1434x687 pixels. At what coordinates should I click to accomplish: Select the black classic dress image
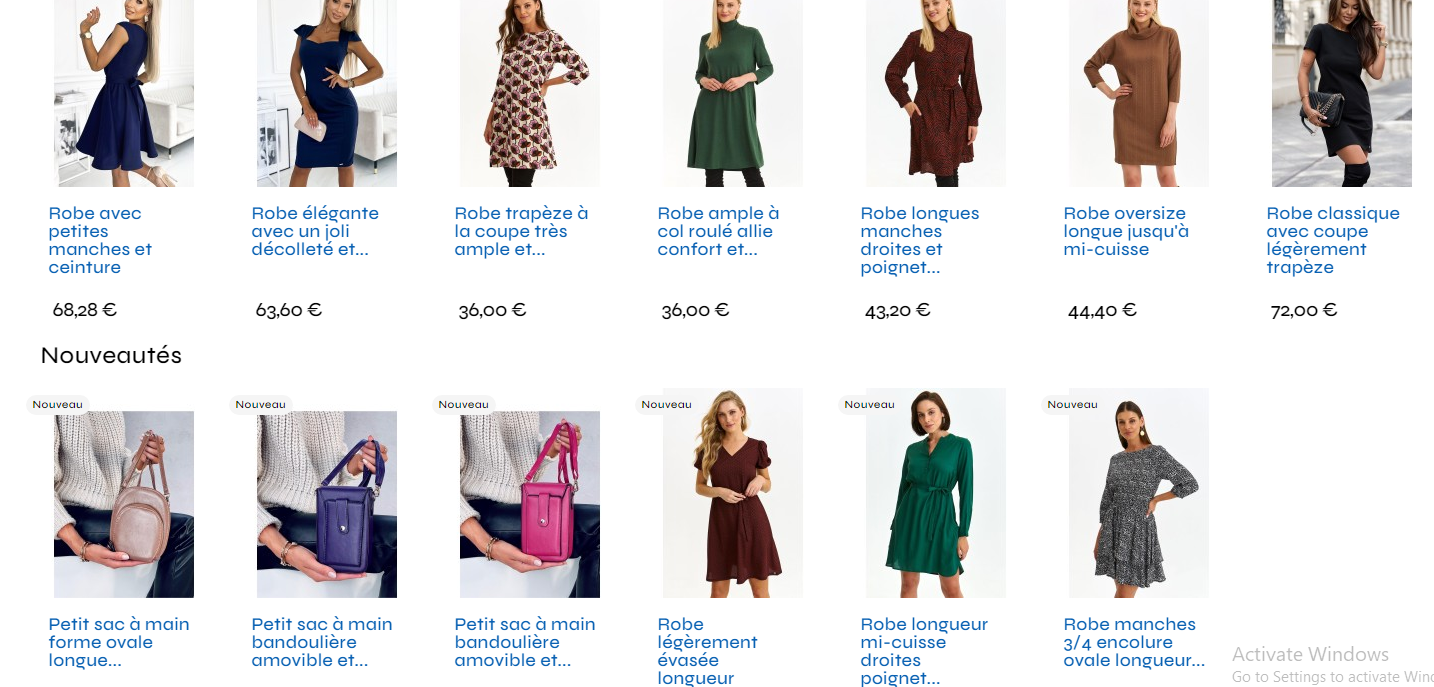coord(1341,93)
